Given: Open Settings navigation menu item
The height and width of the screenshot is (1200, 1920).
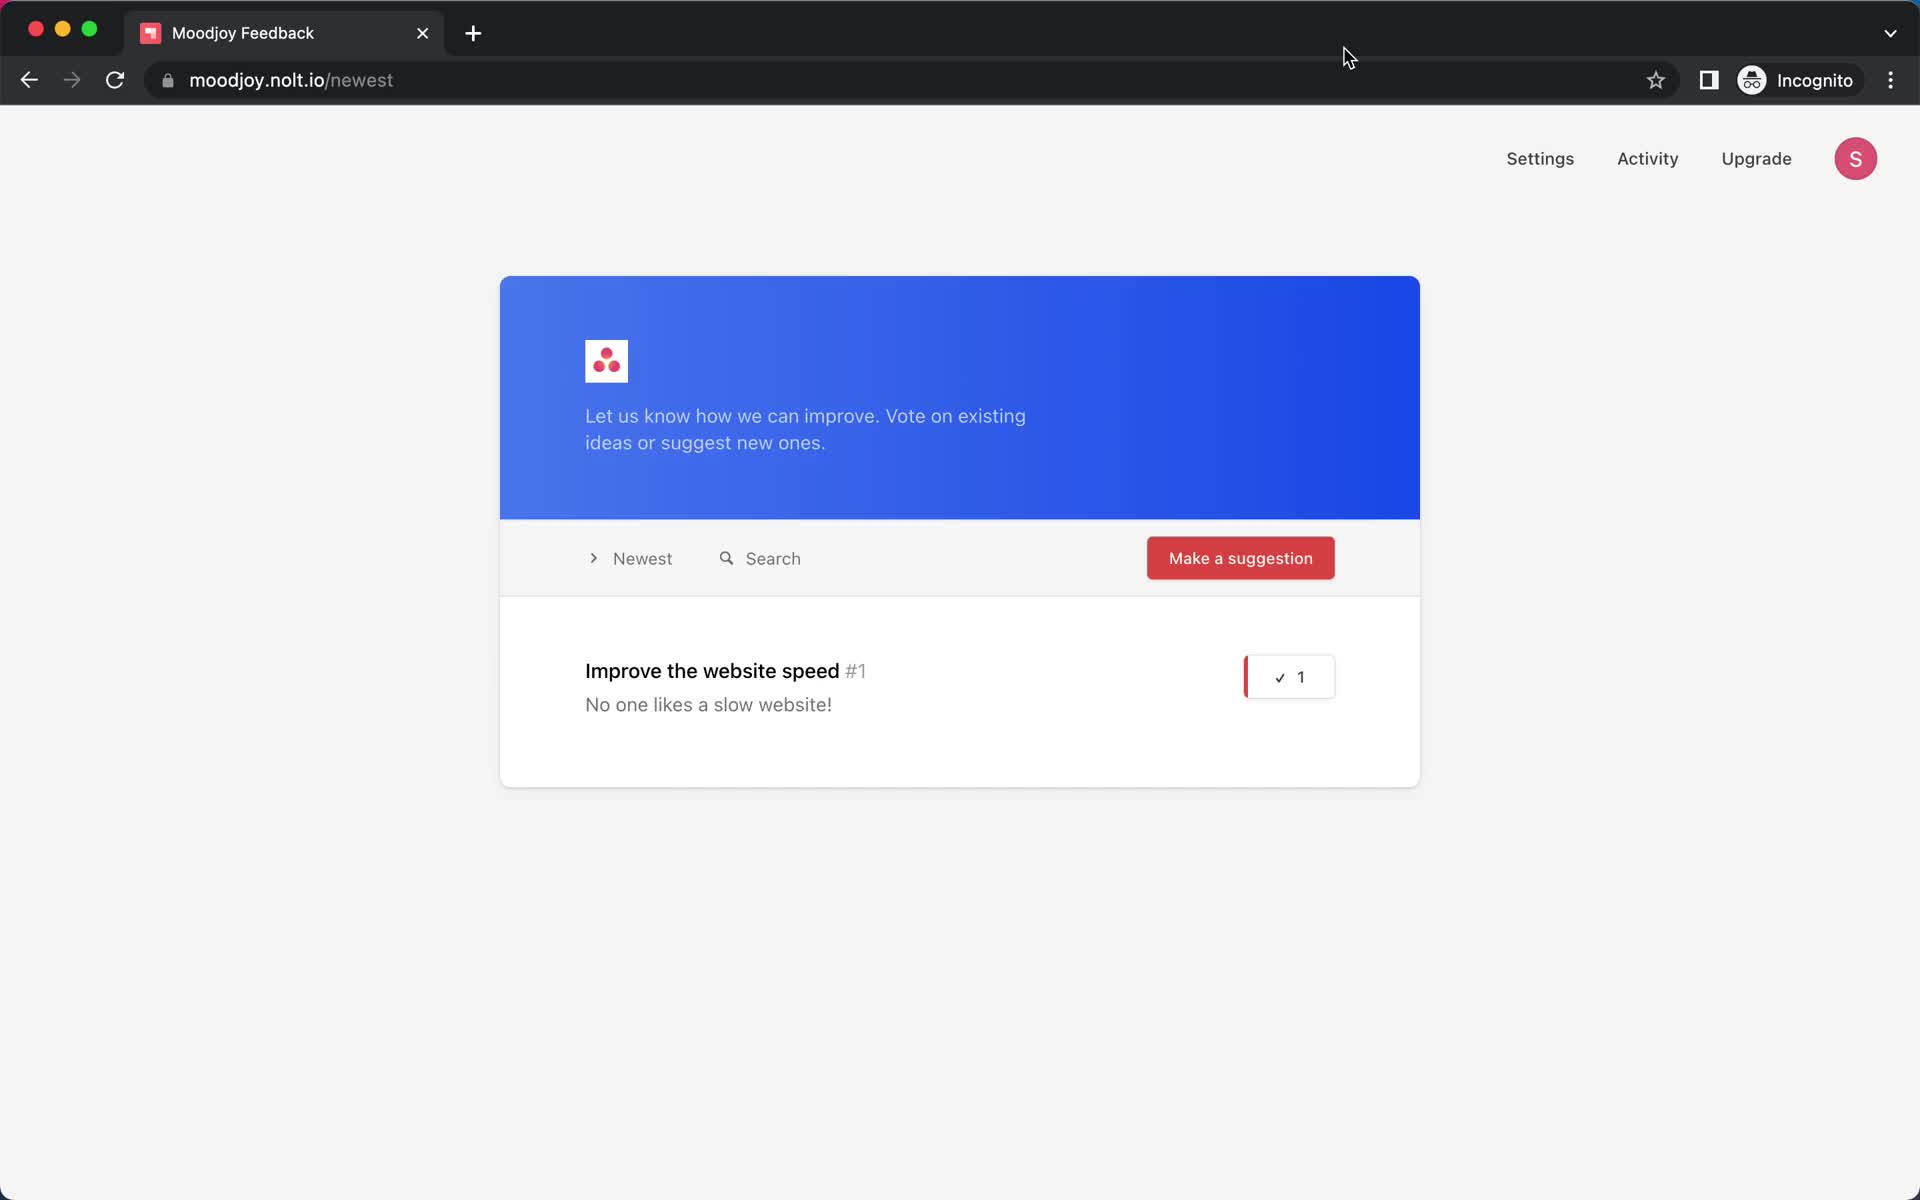Looking at the screenshot, I should (1540, 158).
